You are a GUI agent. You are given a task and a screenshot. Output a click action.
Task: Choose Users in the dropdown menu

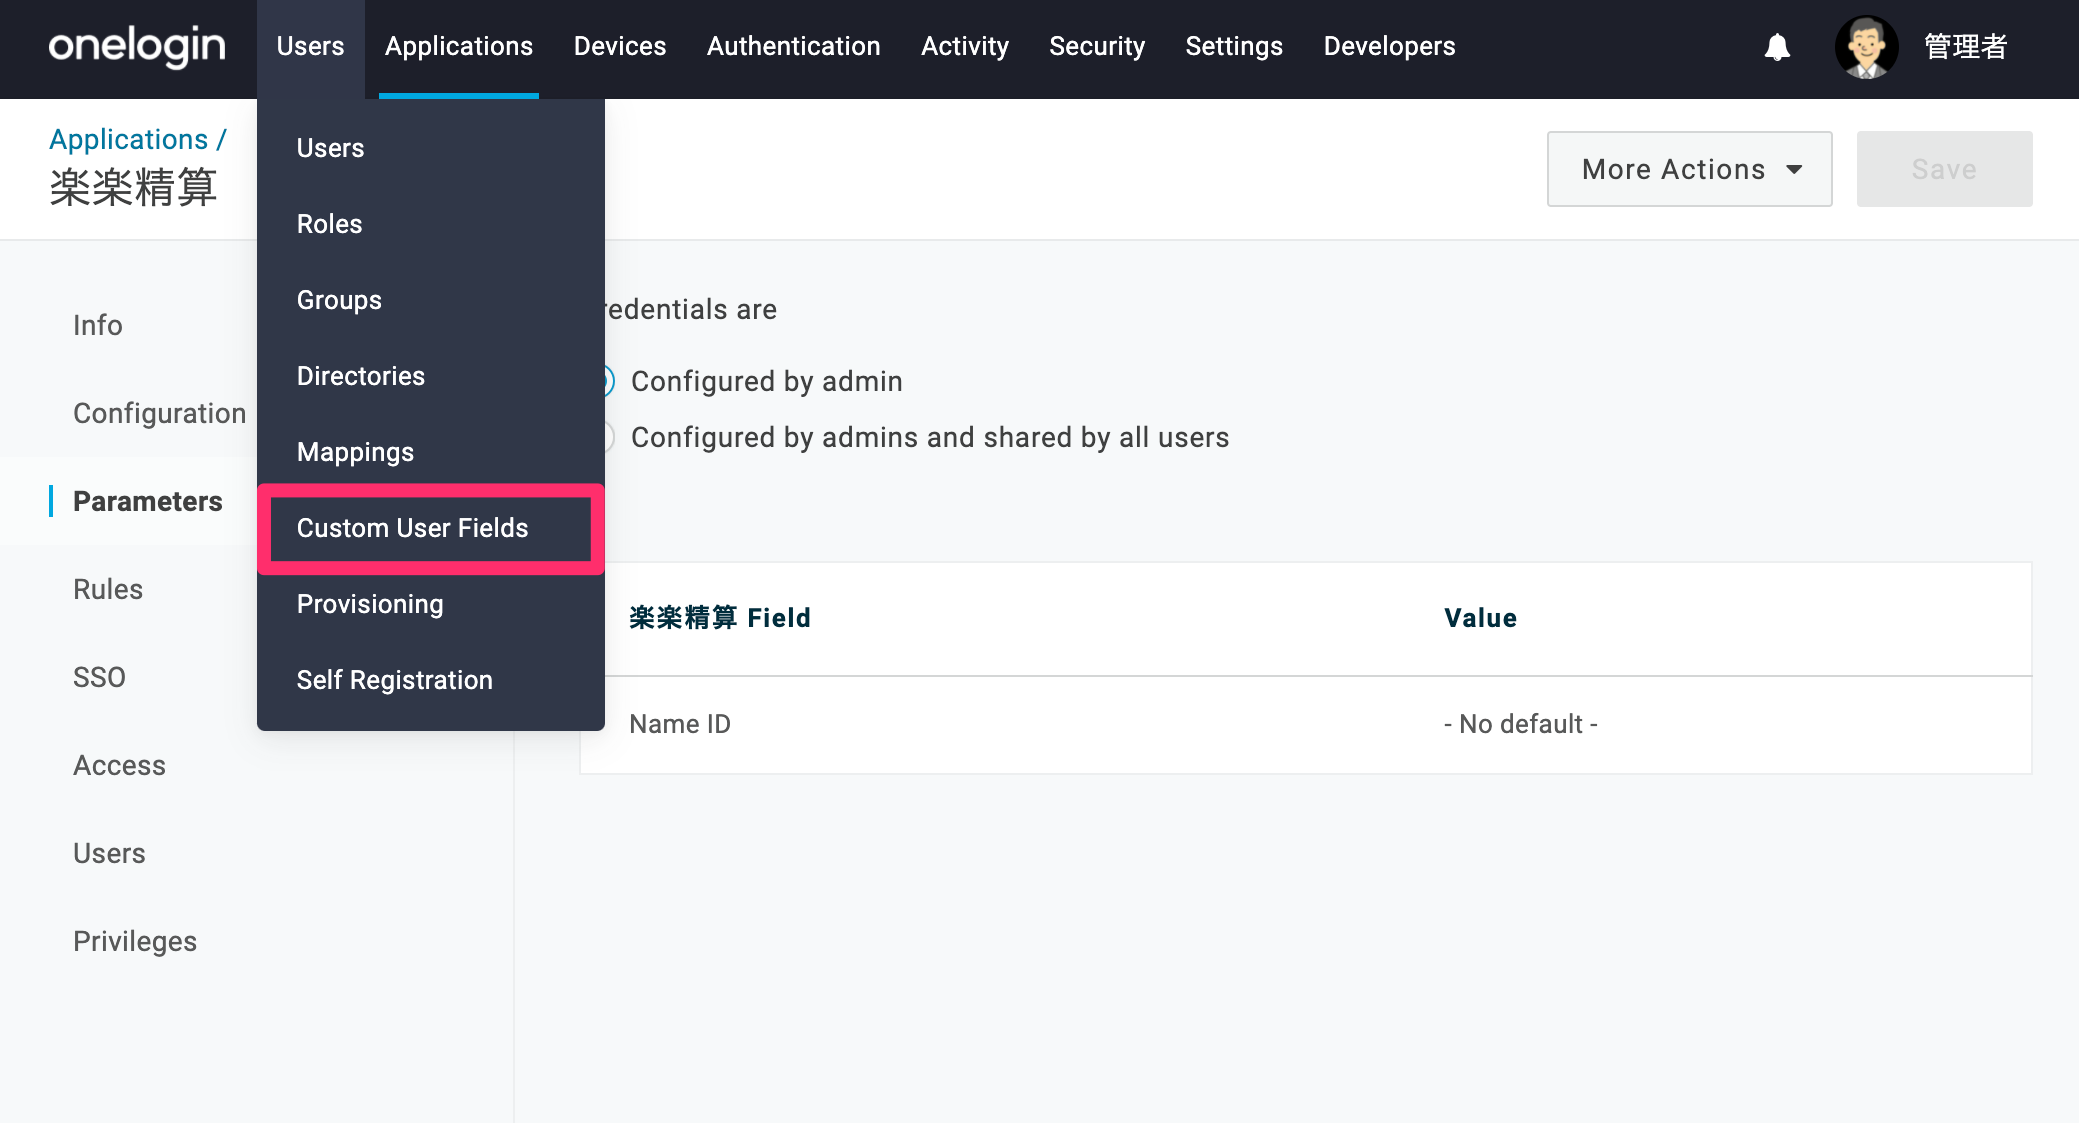(x=431, y=148)
